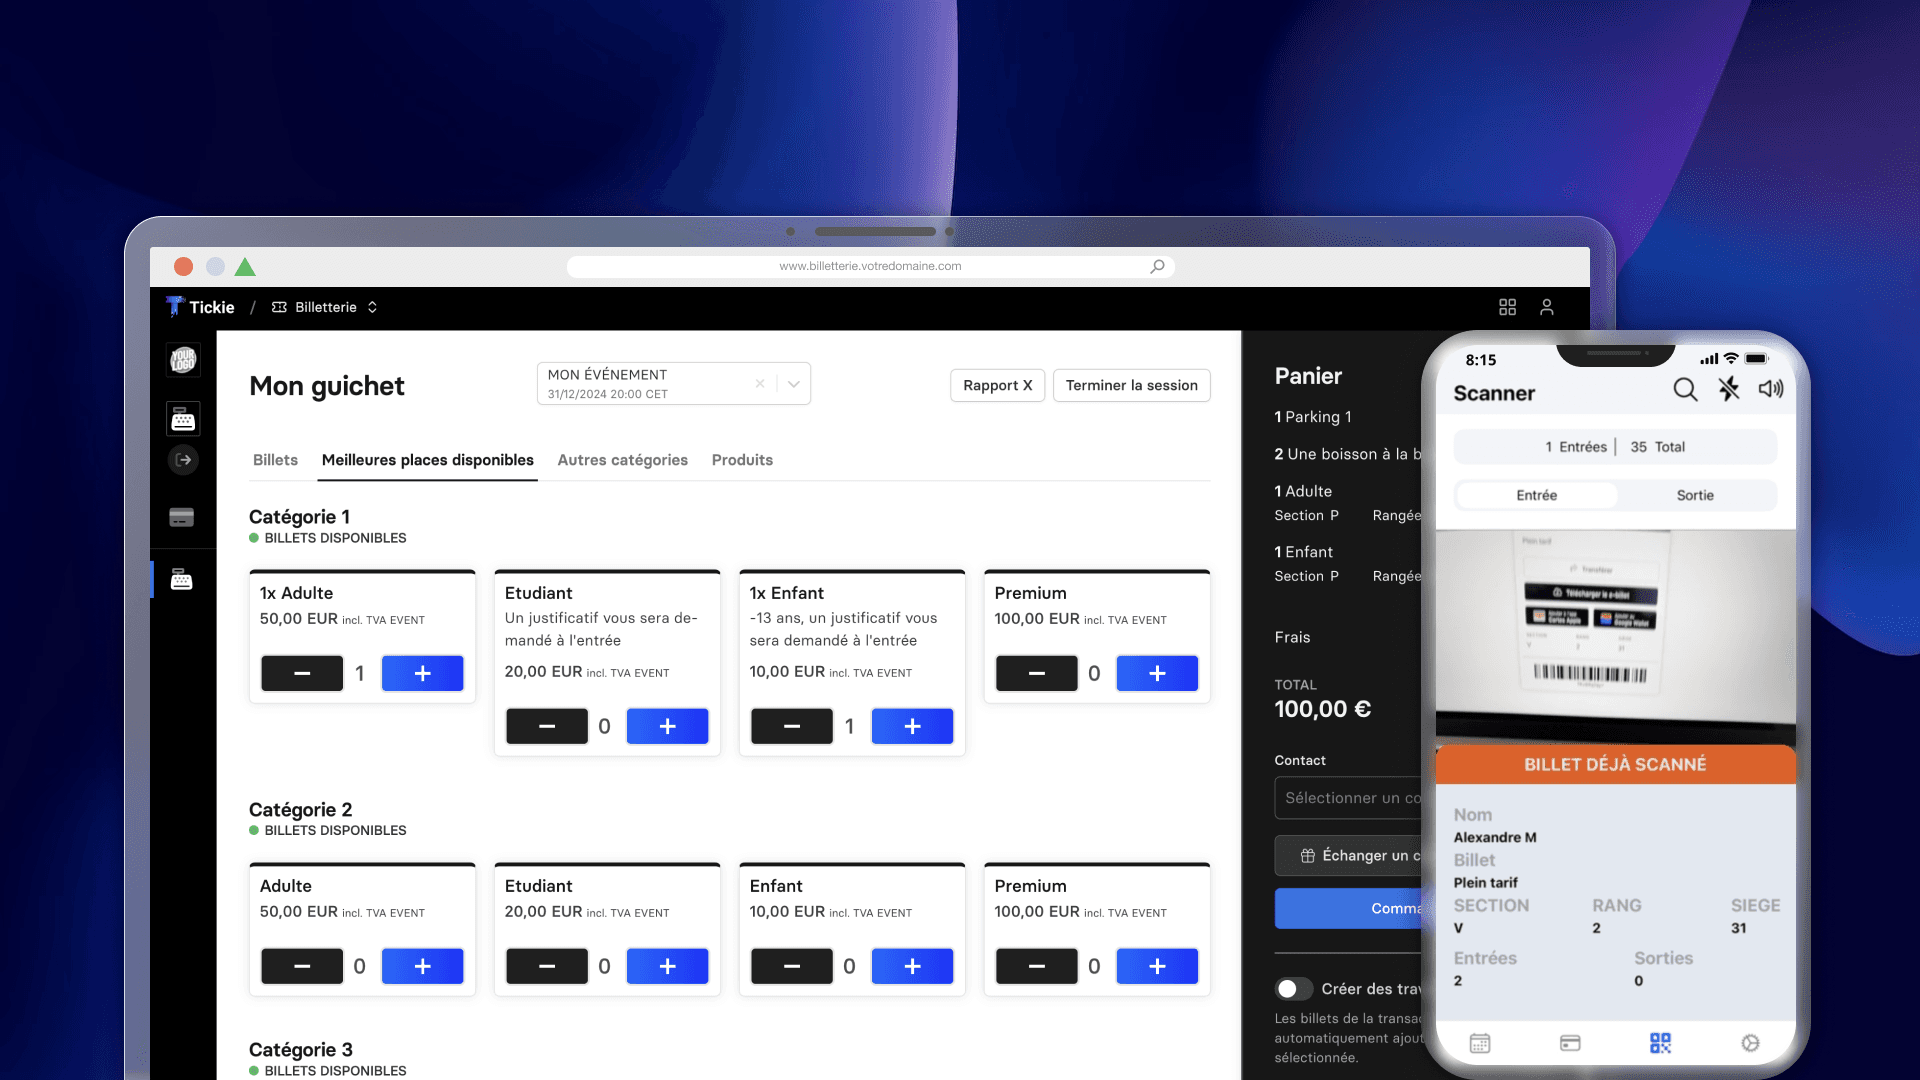This screenshot has height=1080, width=1920.
Task: Toggle Entrée mode in scanner app
Action: (x=1534, y=493)
